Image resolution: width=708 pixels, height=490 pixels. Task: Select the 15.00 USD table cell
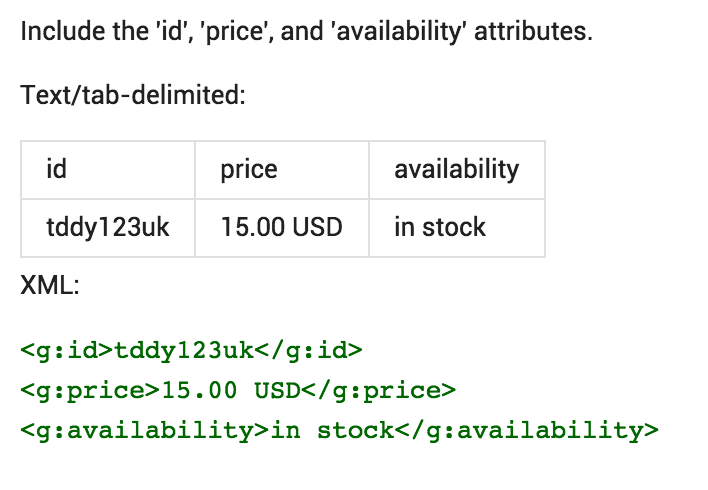(x=282, y=228)
